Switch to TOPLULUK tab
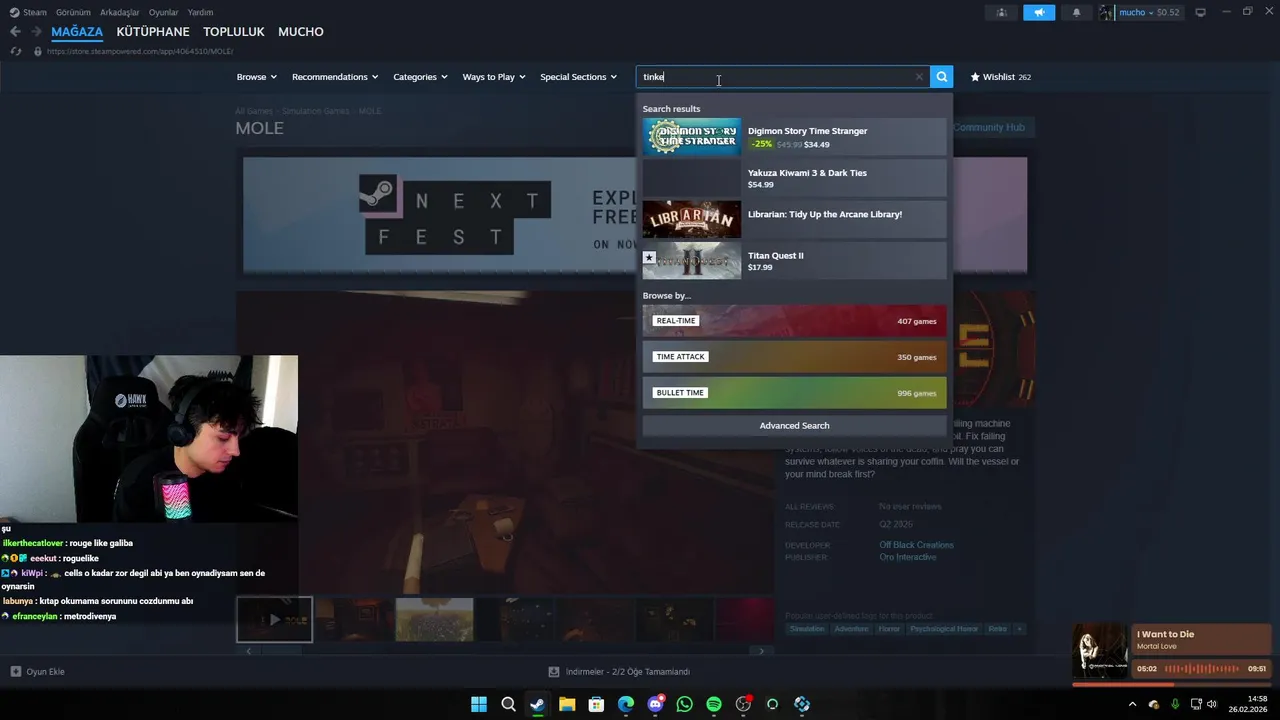Screen dimensions: 1280x720 [234, 32]
